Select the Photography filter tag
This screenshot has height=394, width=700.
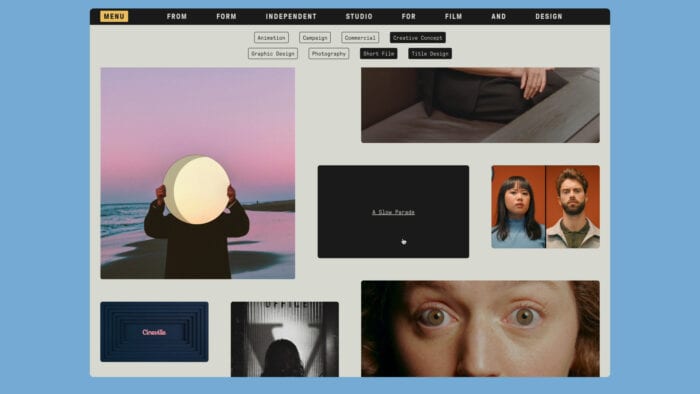[x=329, y=54]
